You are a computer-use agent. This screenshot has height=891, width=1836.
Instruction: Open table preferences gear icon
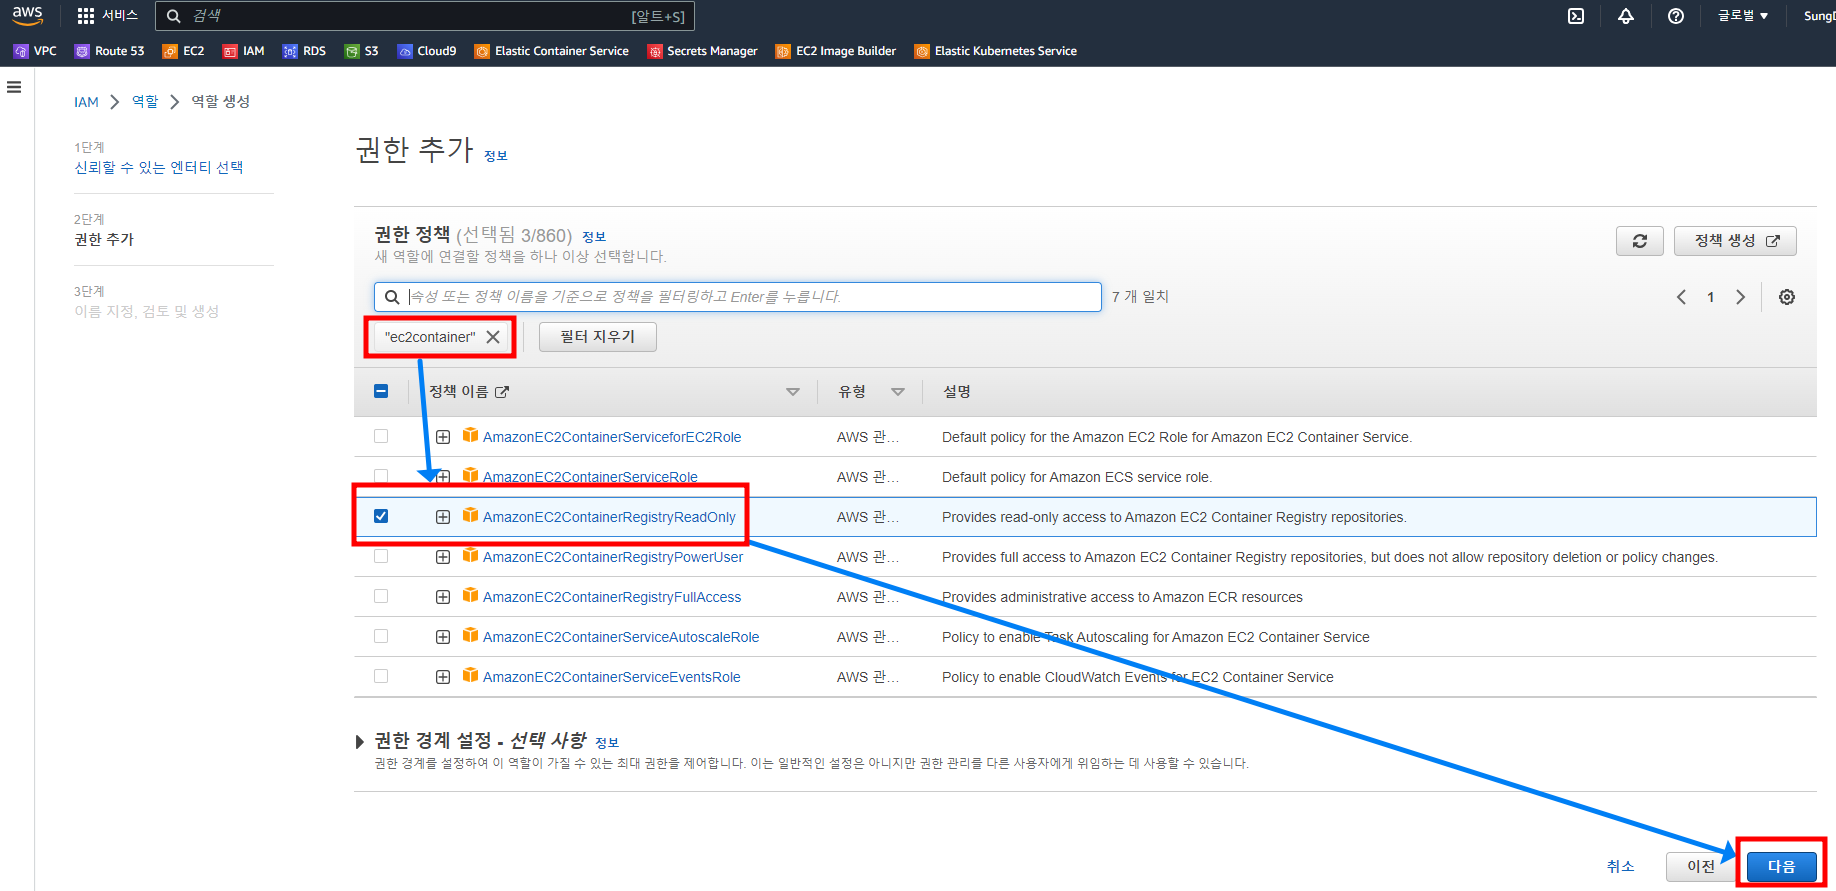1787,297
